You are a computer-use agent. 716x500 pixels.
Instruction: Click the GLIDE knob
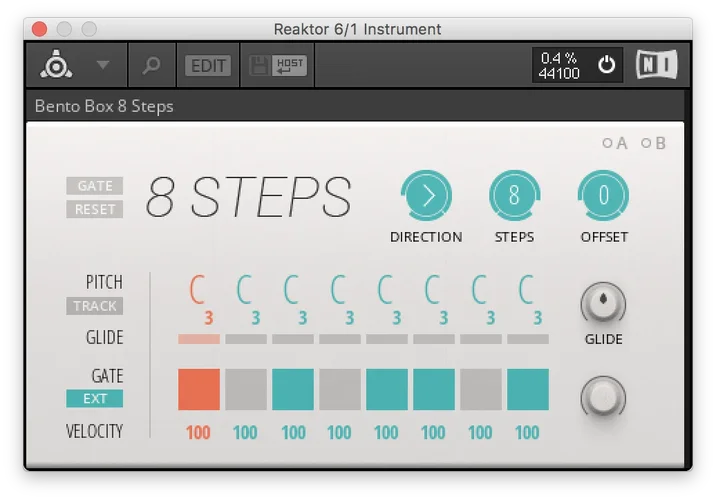point(603,304)
